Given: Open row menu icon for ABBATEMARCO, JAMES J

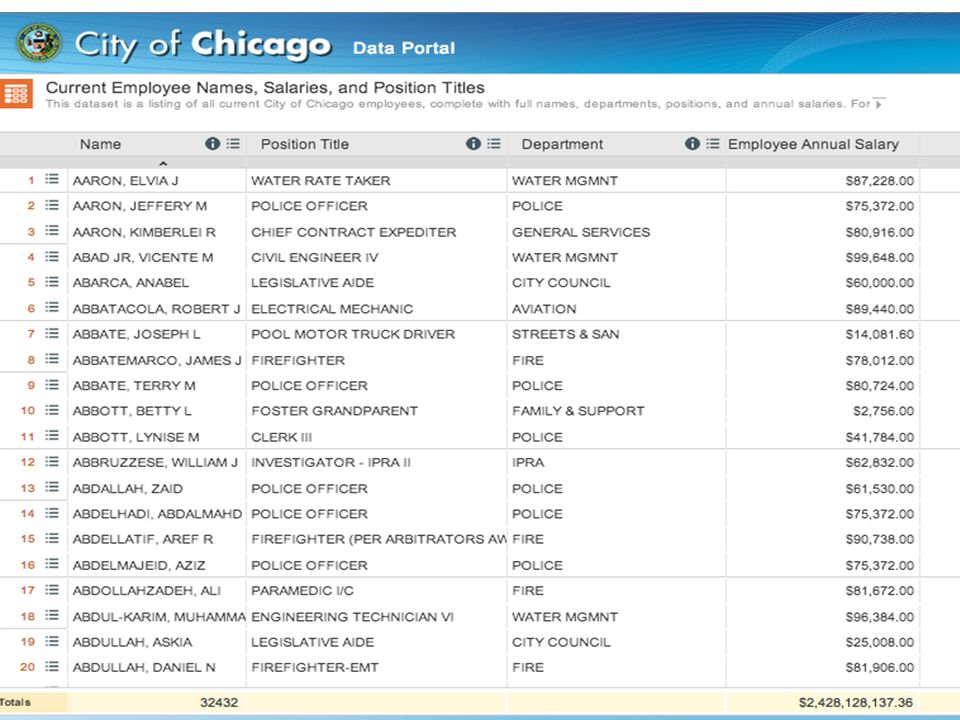Looking at the screenshot, I should [52, 359].
